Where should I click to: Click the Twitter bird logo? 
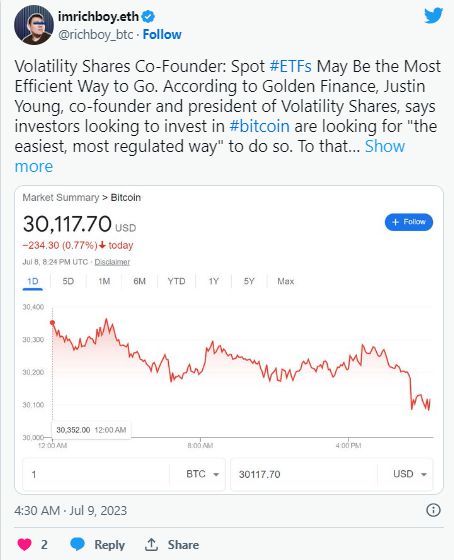[x=433, y=15]
